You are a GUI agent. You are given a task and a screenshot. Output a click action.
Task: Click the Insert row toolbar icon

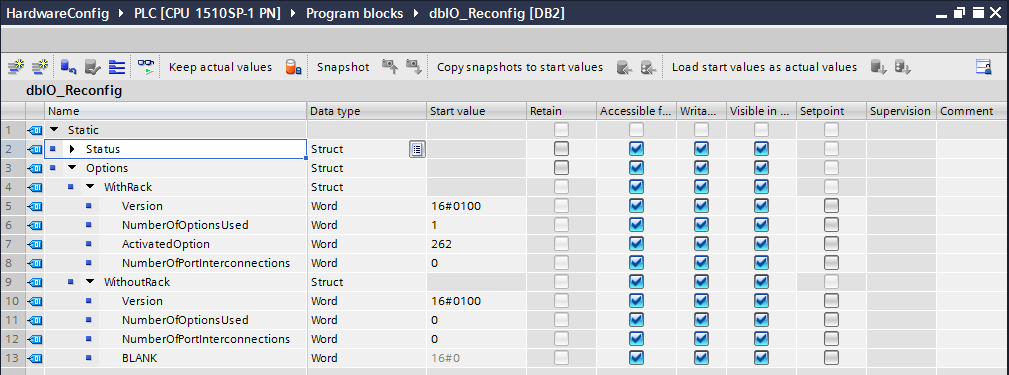16,67
